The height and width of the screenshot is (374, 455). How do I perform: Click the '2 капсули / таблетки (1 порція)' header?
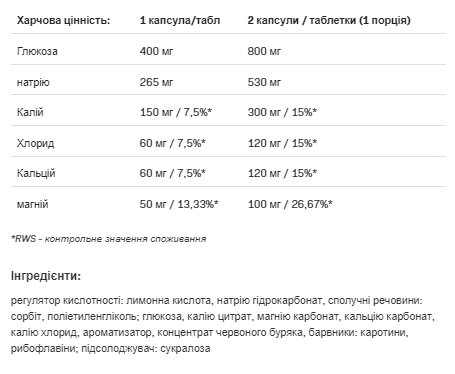pos(329,20)
